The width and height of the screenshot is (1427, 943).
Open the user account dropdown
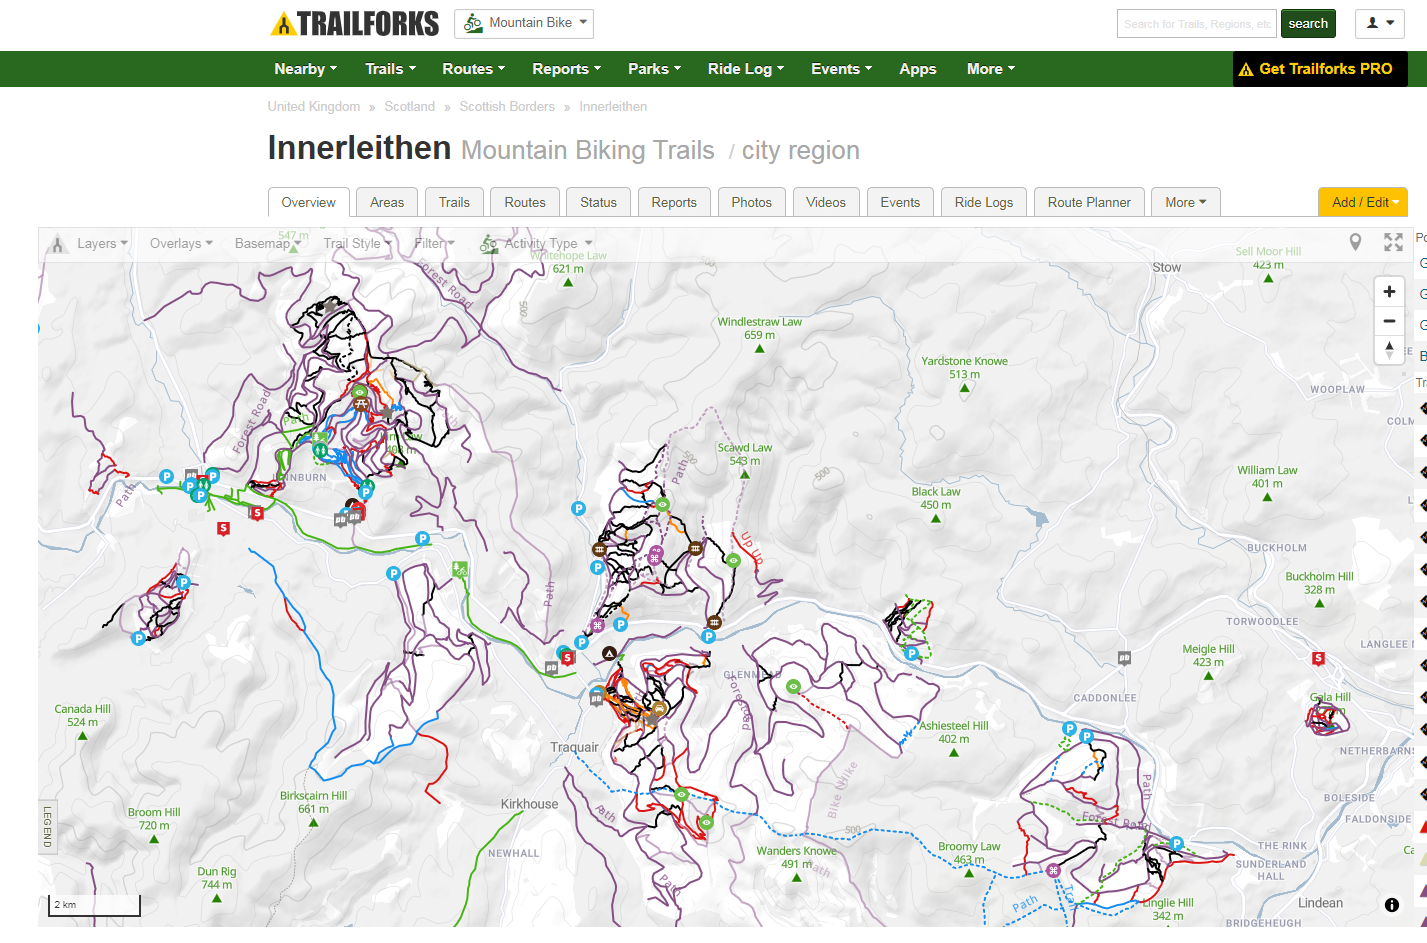tap(1380, 23)
